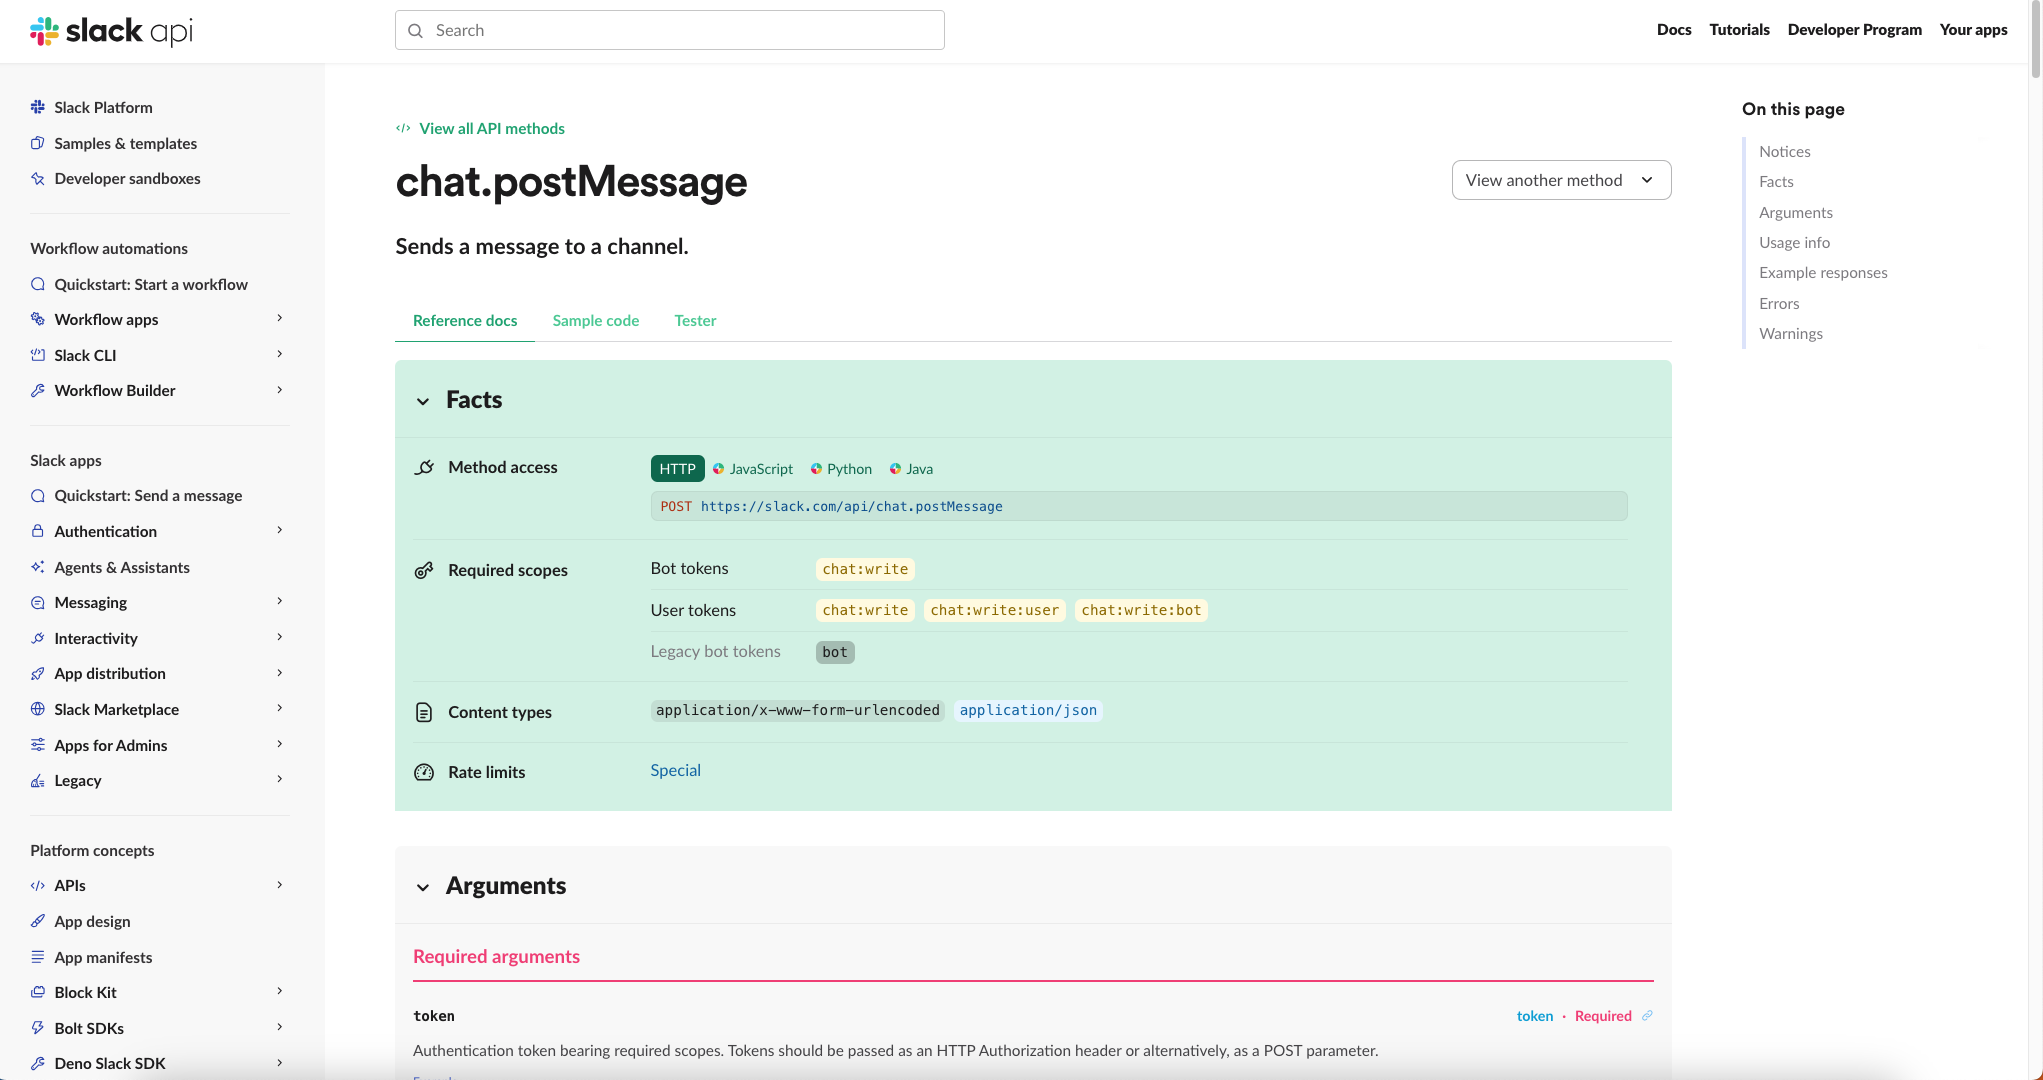2043x1080 pixels.
Task: Open Developer Program in top navigation
Action: point(1854,30)
